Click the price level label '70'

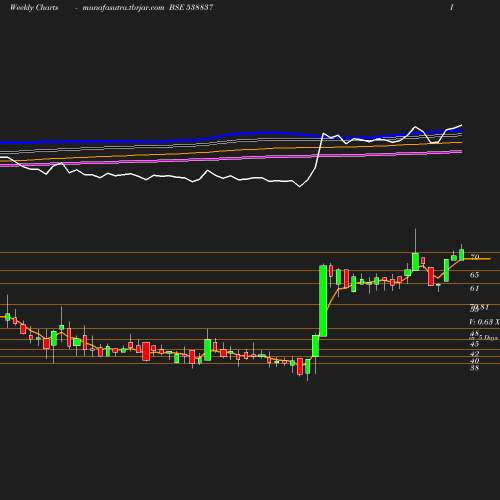475,257
